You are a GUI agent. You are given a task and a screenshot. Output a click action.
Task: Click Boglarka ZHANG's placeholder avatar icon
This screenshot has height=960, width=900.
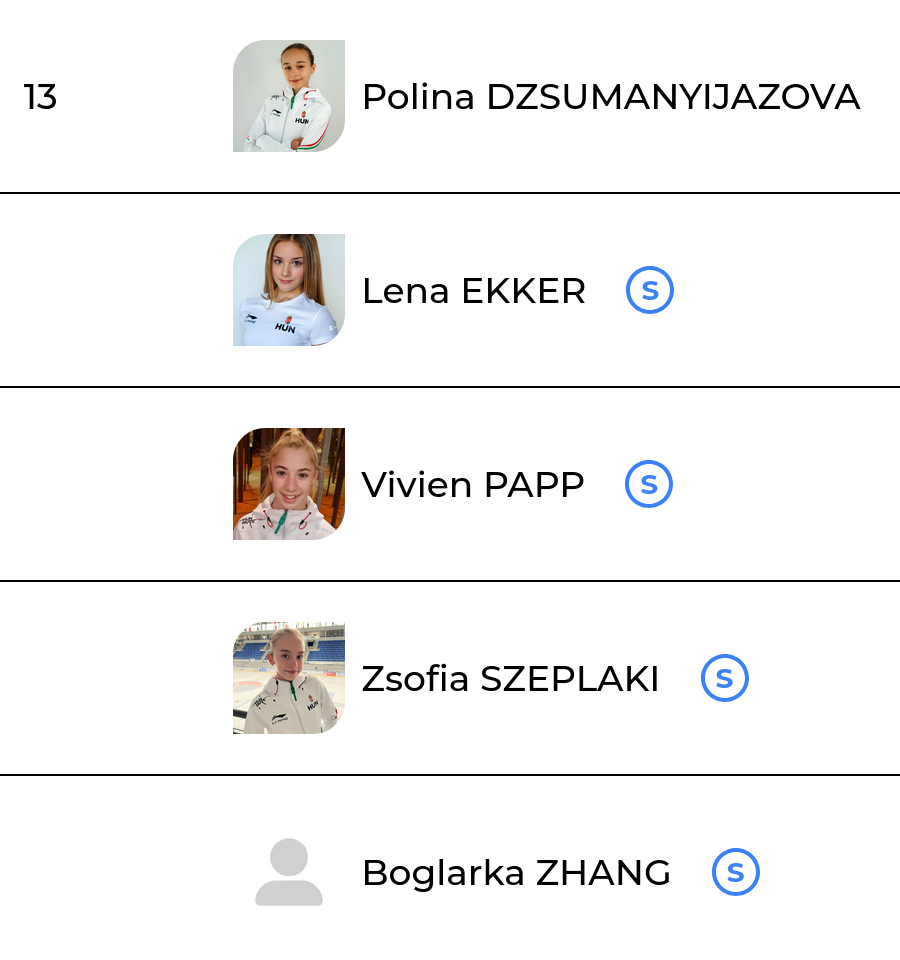pos(289,873)
